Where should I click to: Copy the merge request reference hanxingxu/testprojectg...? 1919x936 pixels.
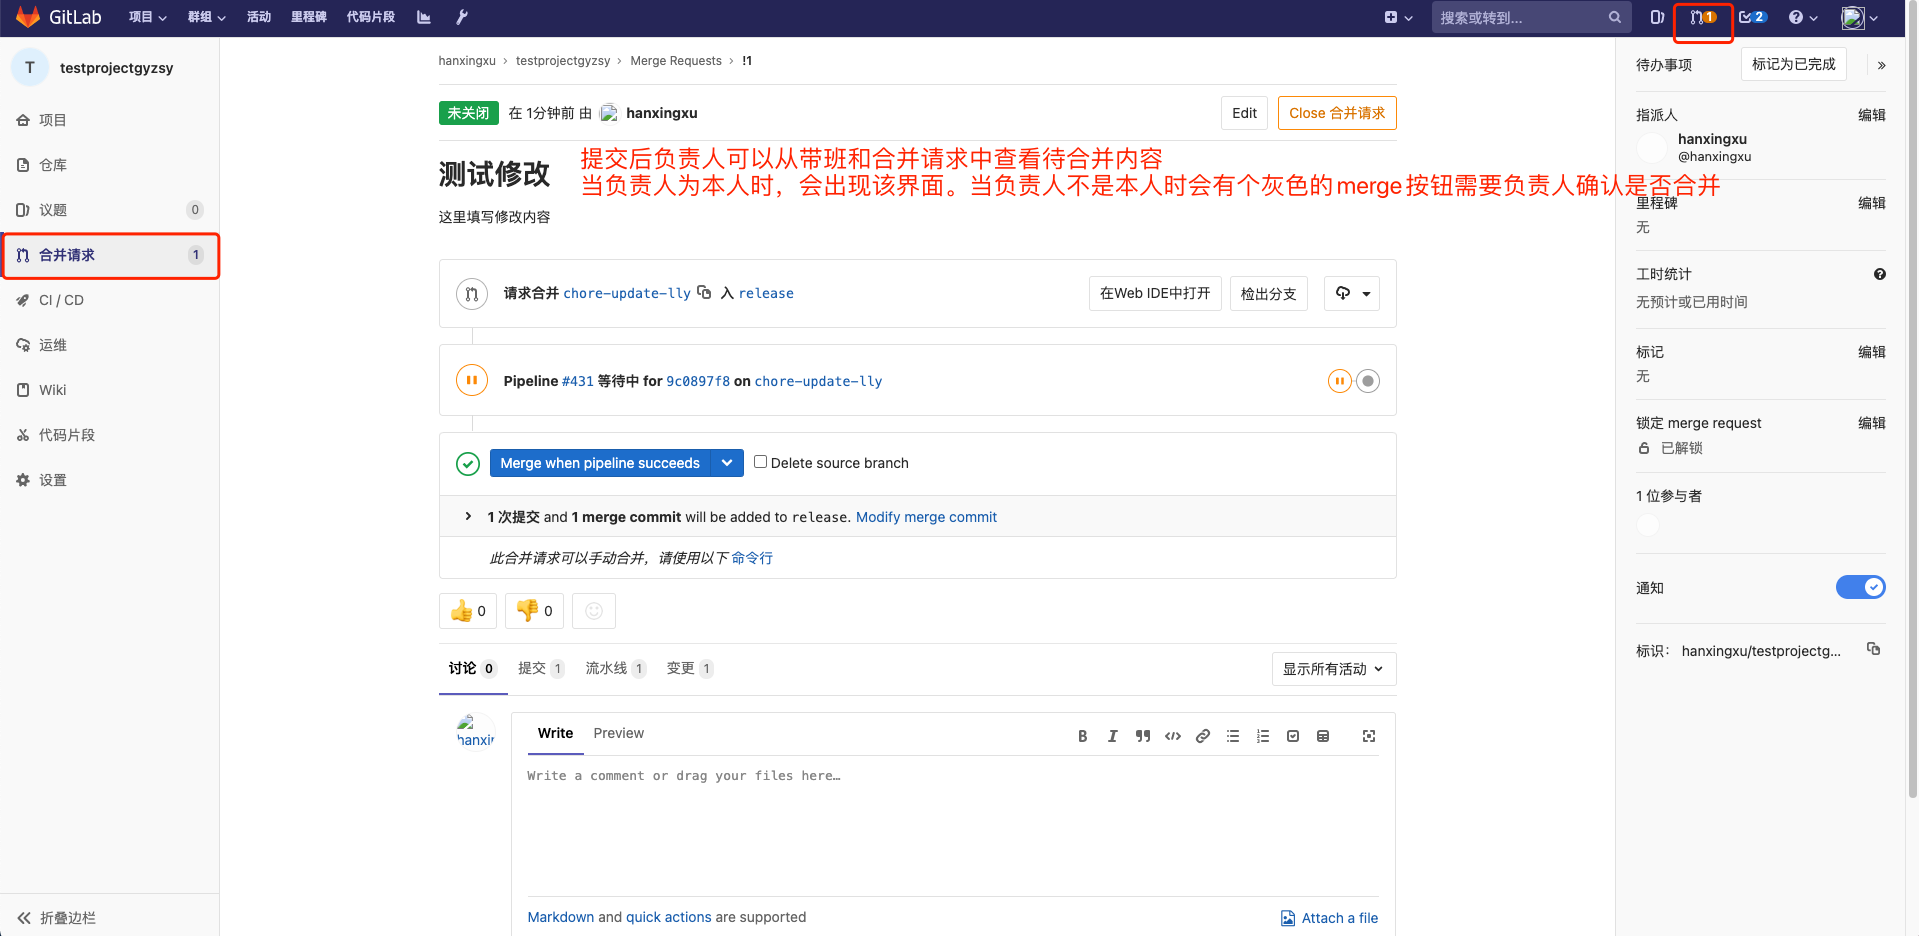tap(1874, 649)
